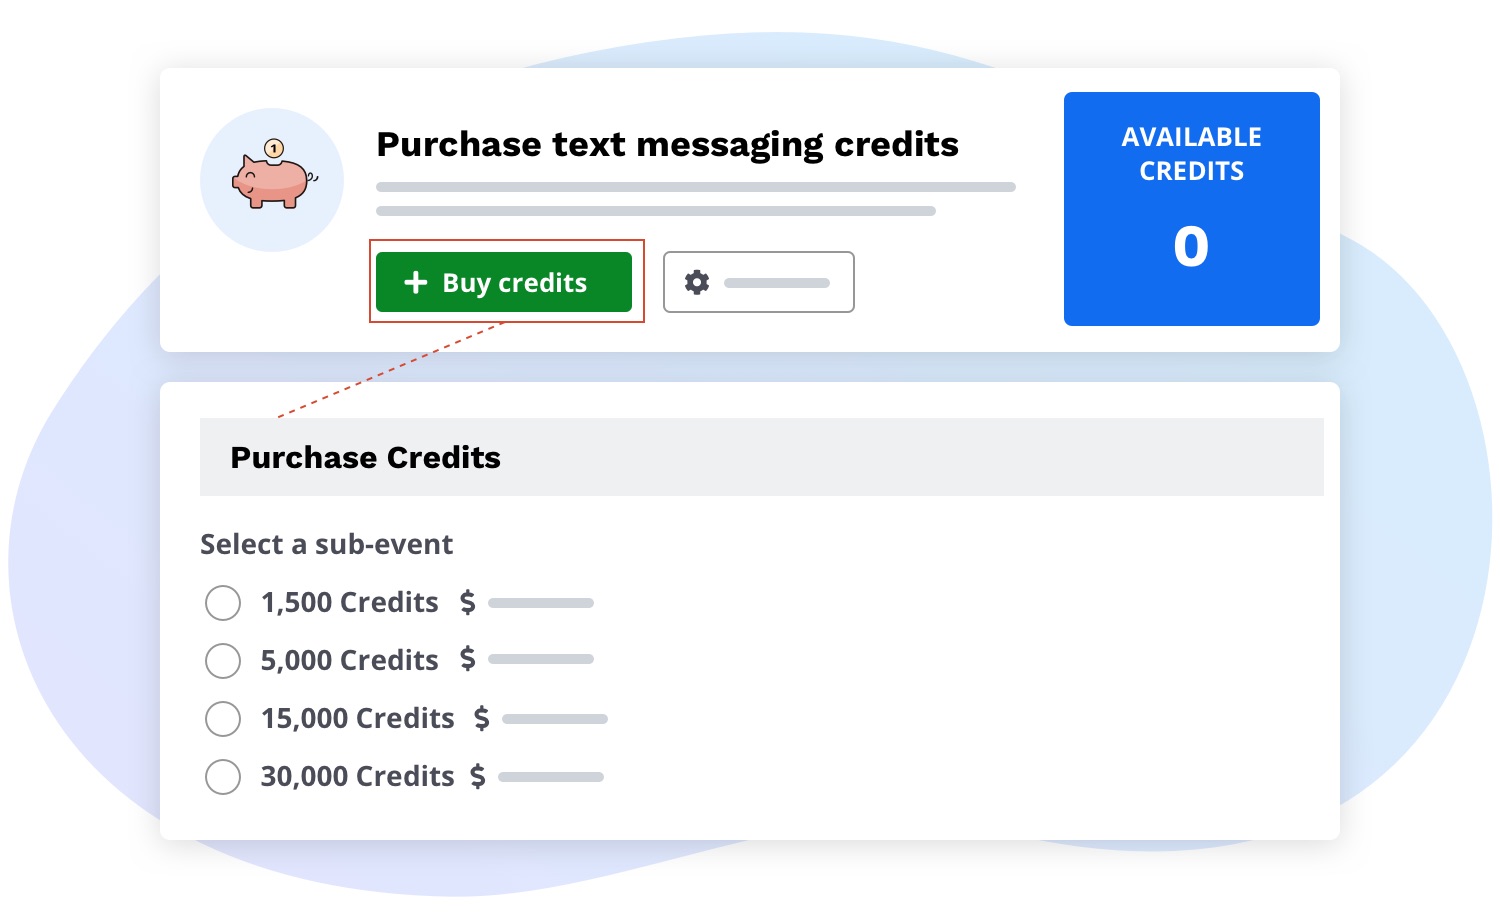
Task: Click the plus icon on Buy credits
Action: [x=417, y=282]
